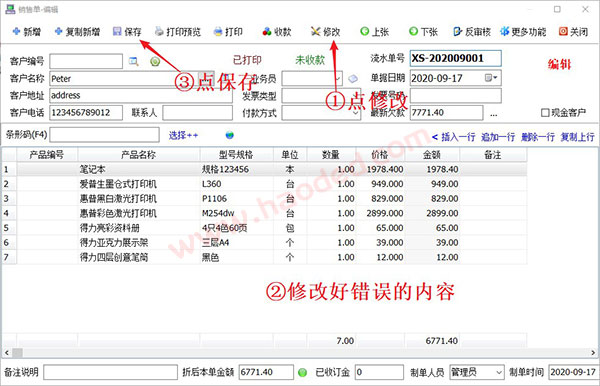Image resolution: width=600 pixels, height=386 pixels.
Task: Toggle the 现金客户 checkbox
Action: coord(545,112)
